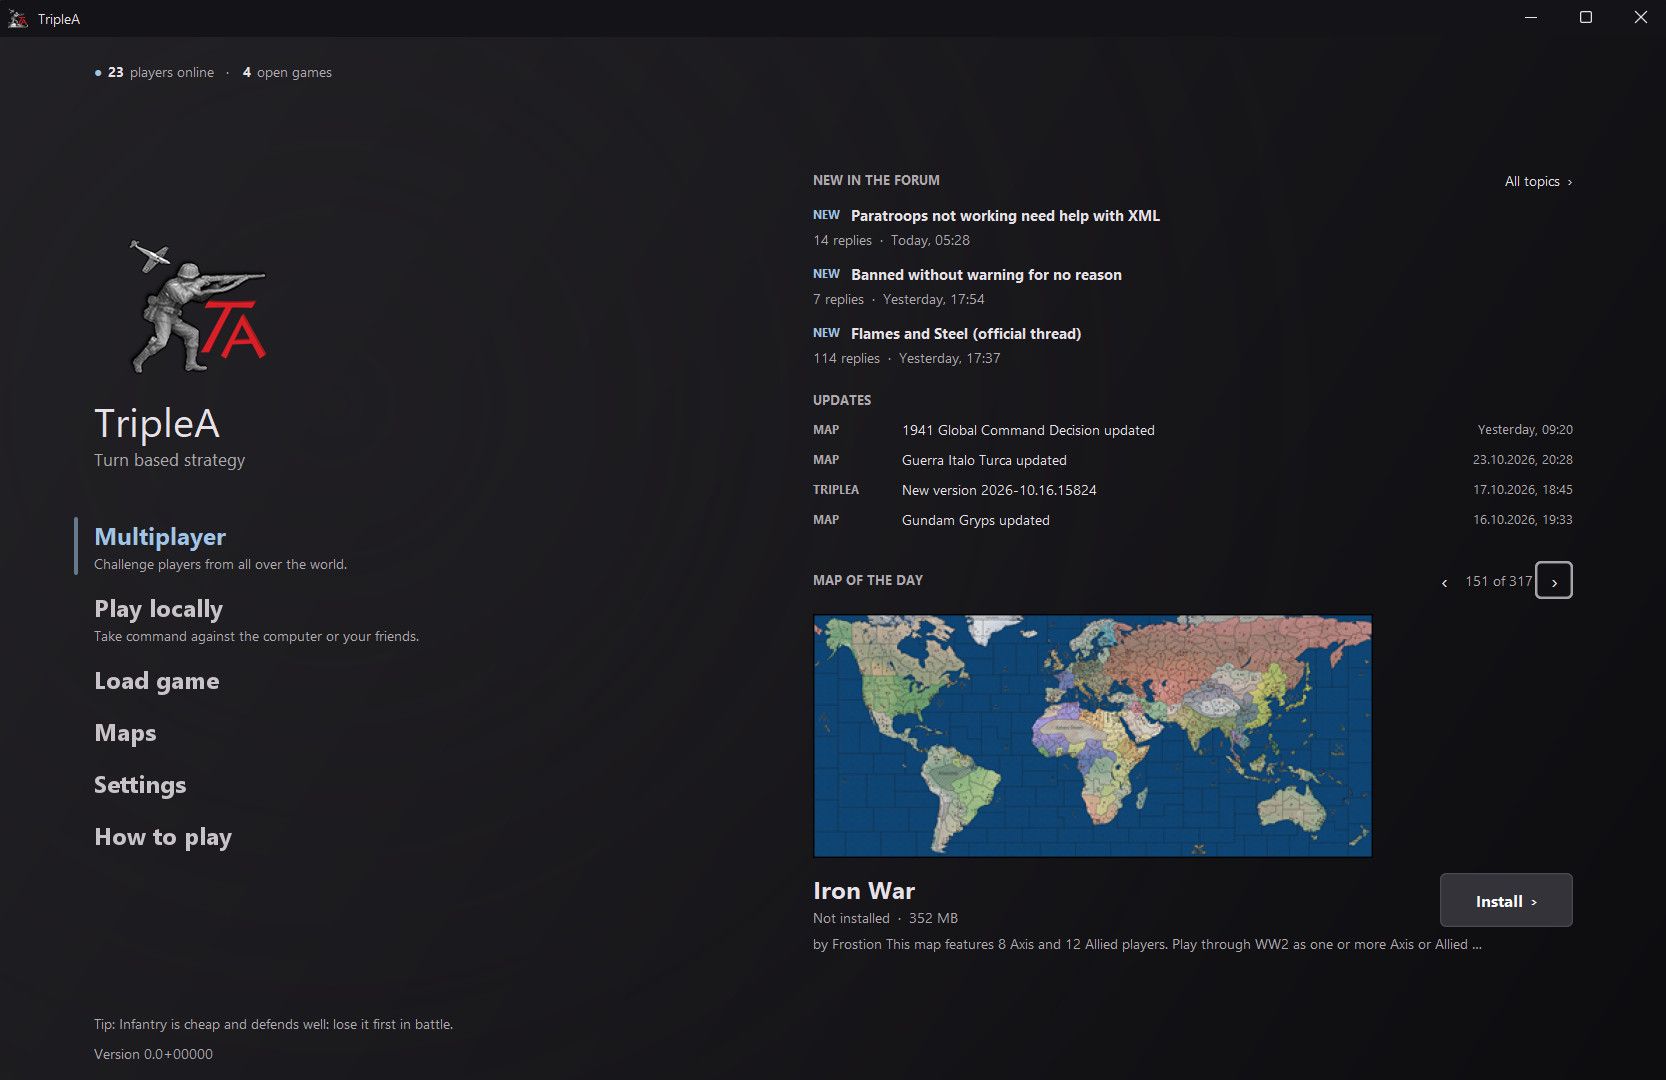The width and height of the screenshot is (1666, 1080).
Task: Click the TripleA title bar app icon
Action: coord(17,18)
